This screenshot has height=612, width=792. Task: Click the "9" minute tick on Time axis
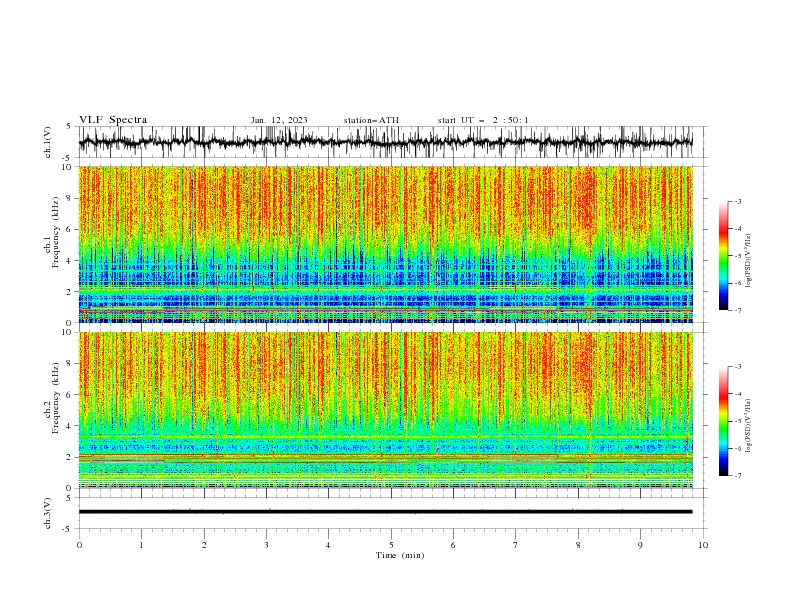pos(640,545)
